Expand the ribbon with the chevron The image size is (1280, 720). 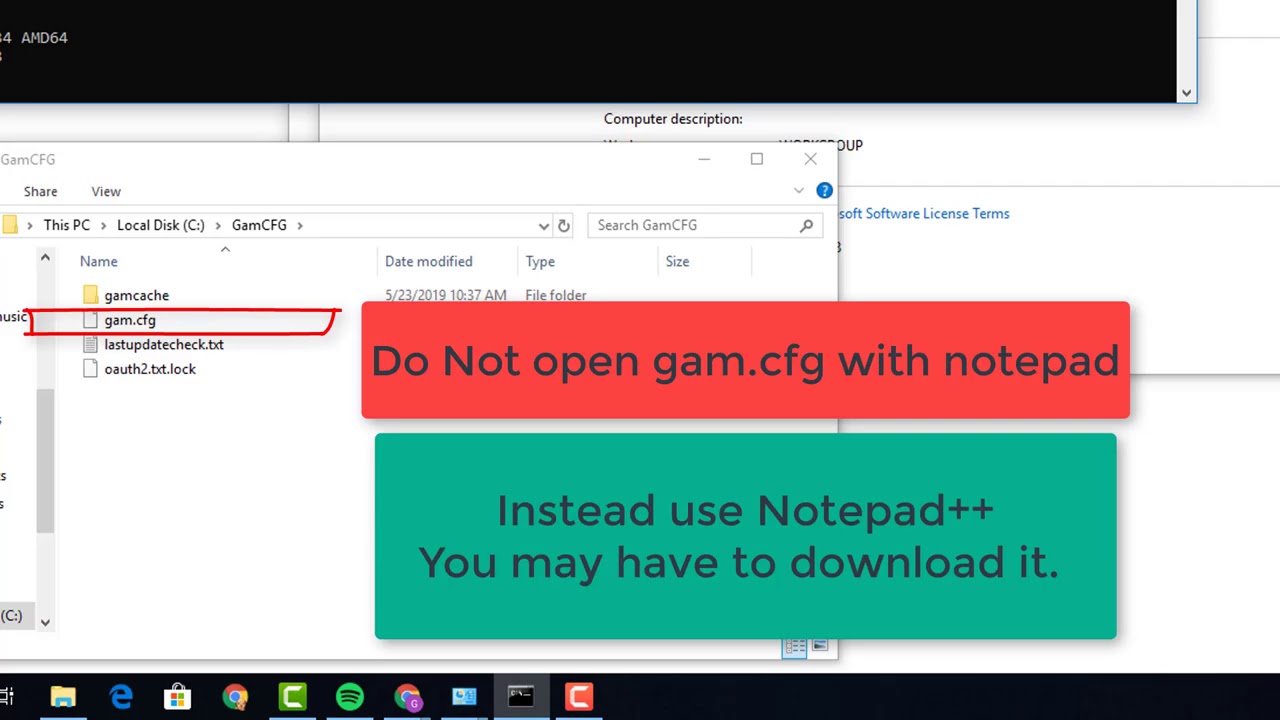tap(799, 191)
